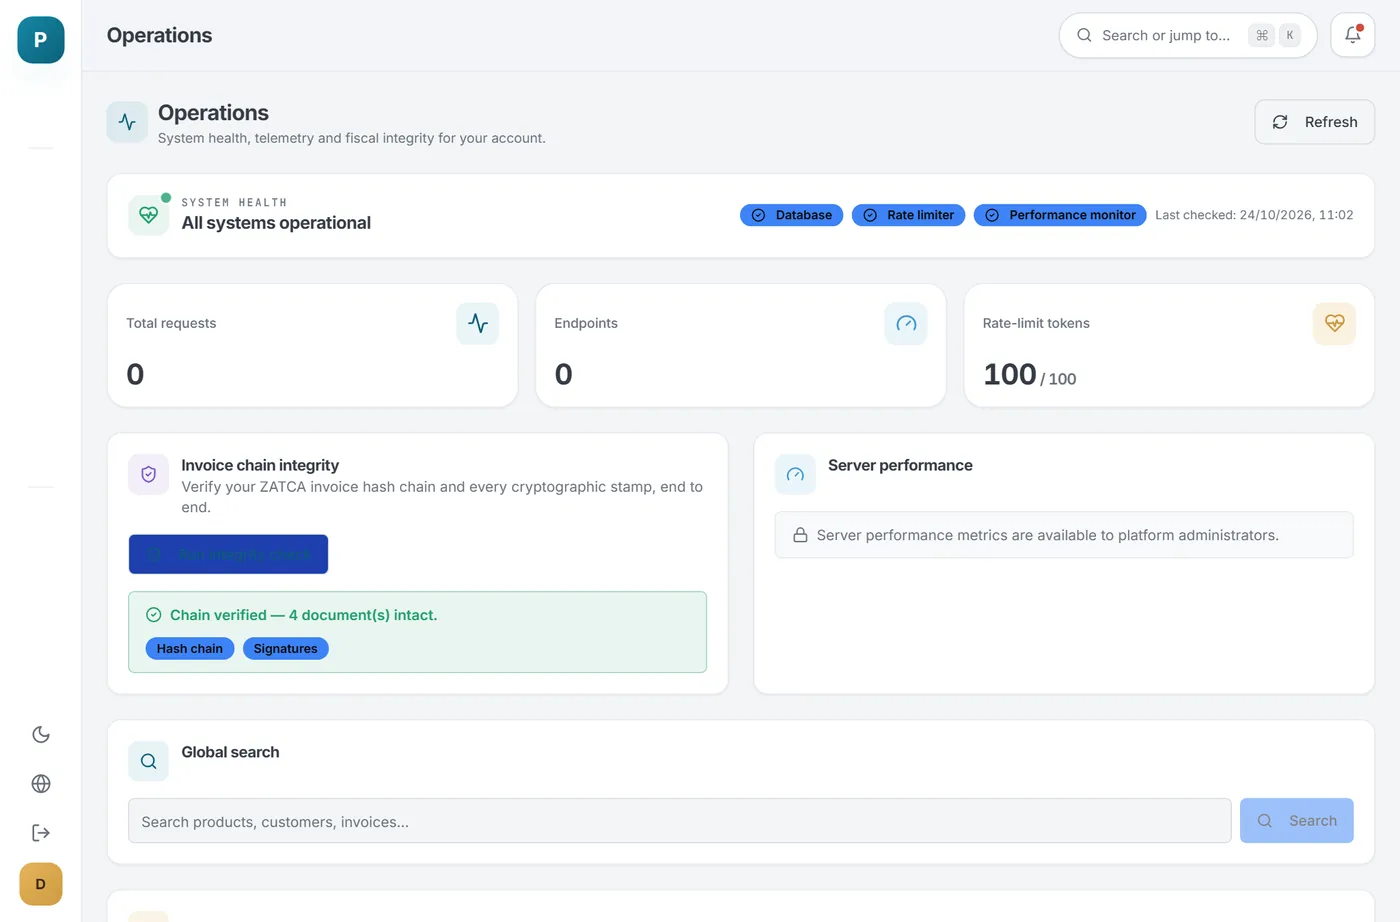The image size is (1400, 922).
Task: Toggle dark mode moon icon
Action: 41,734
